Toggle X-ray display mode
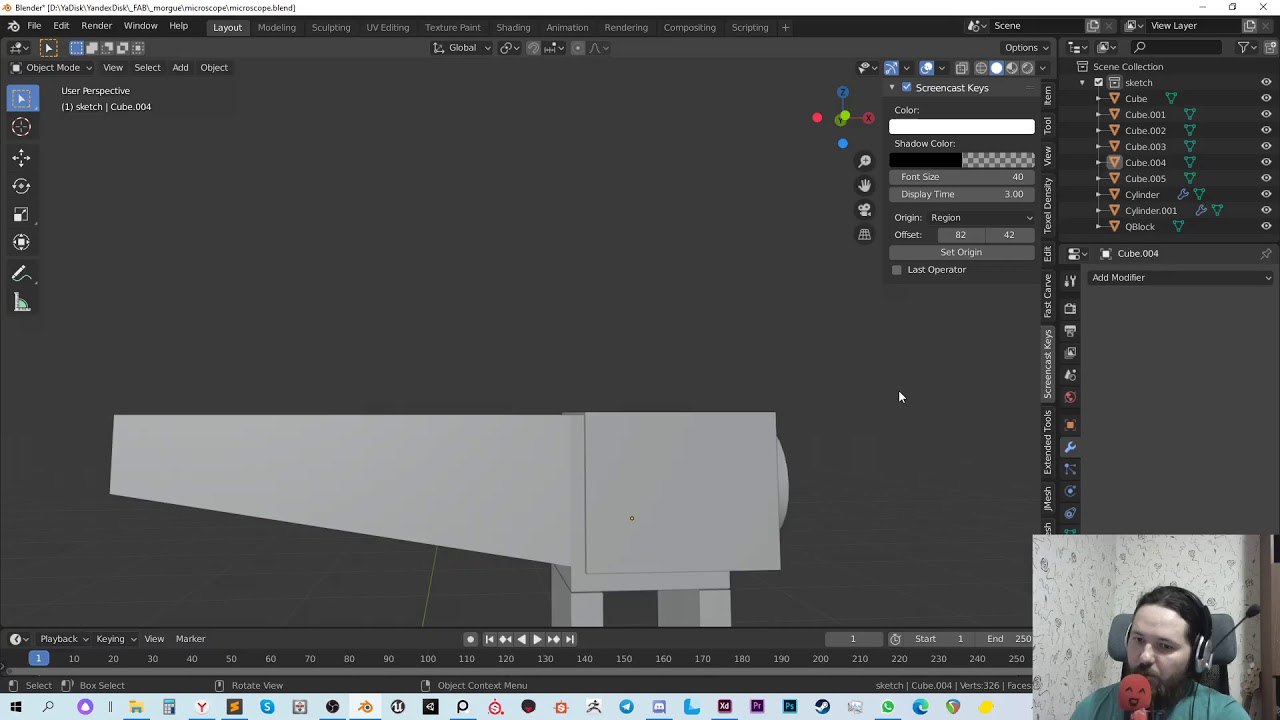 [x=961, y=68]
